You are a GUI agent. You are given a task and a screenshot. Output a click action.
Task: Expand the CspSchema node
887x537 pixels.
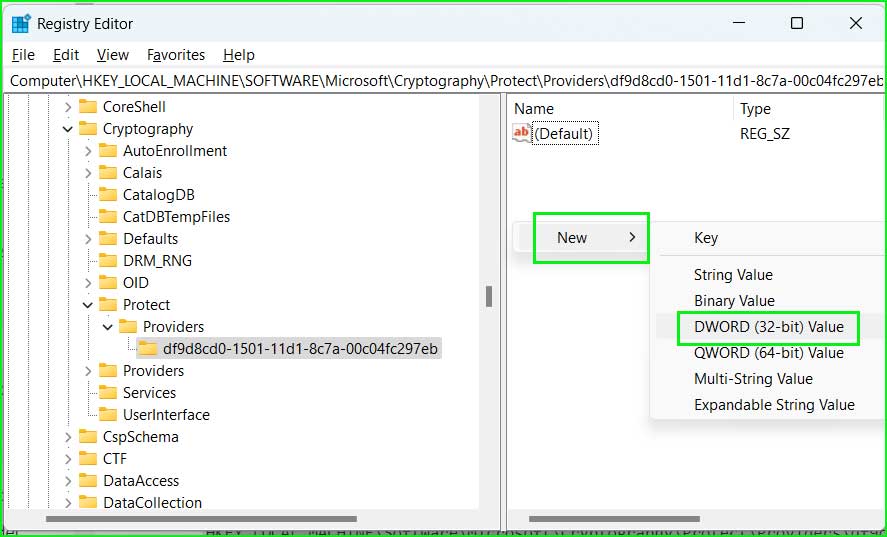[x=68, y=437]
